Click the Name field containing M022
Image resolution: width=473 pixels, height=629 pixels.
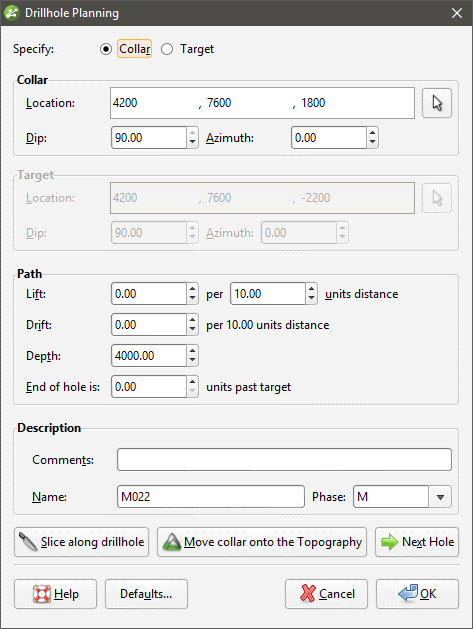211,497
